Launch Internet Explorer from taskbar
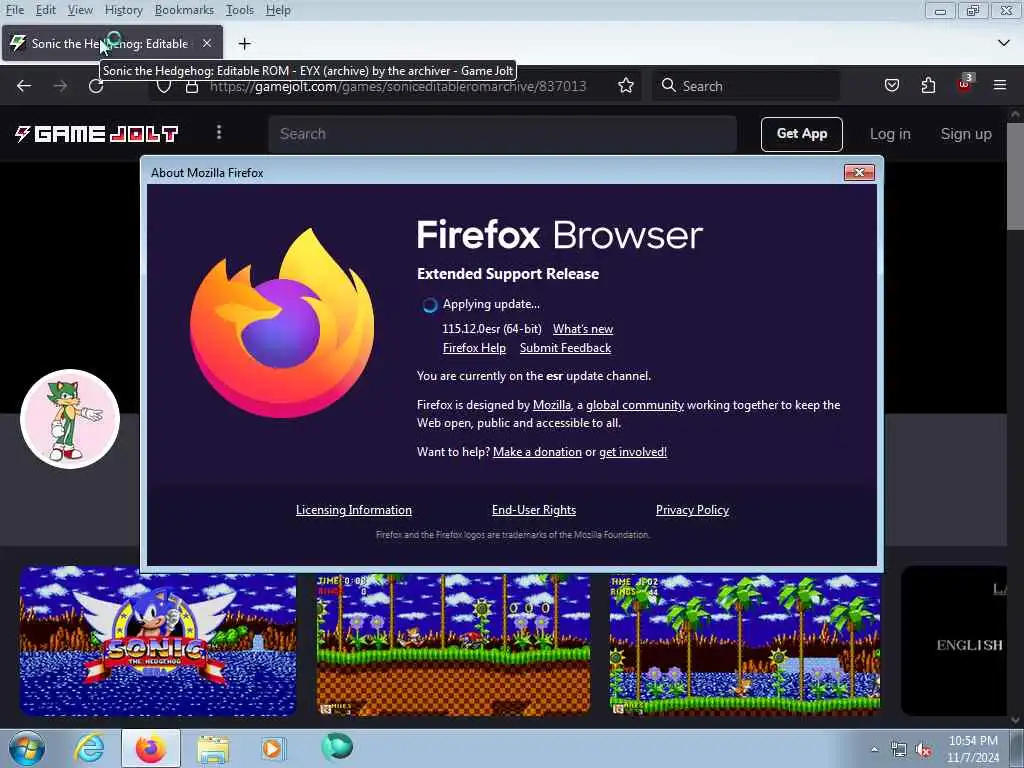This screenshot has width=1024, height=768. pyautogui.click(x=89, y=748)
